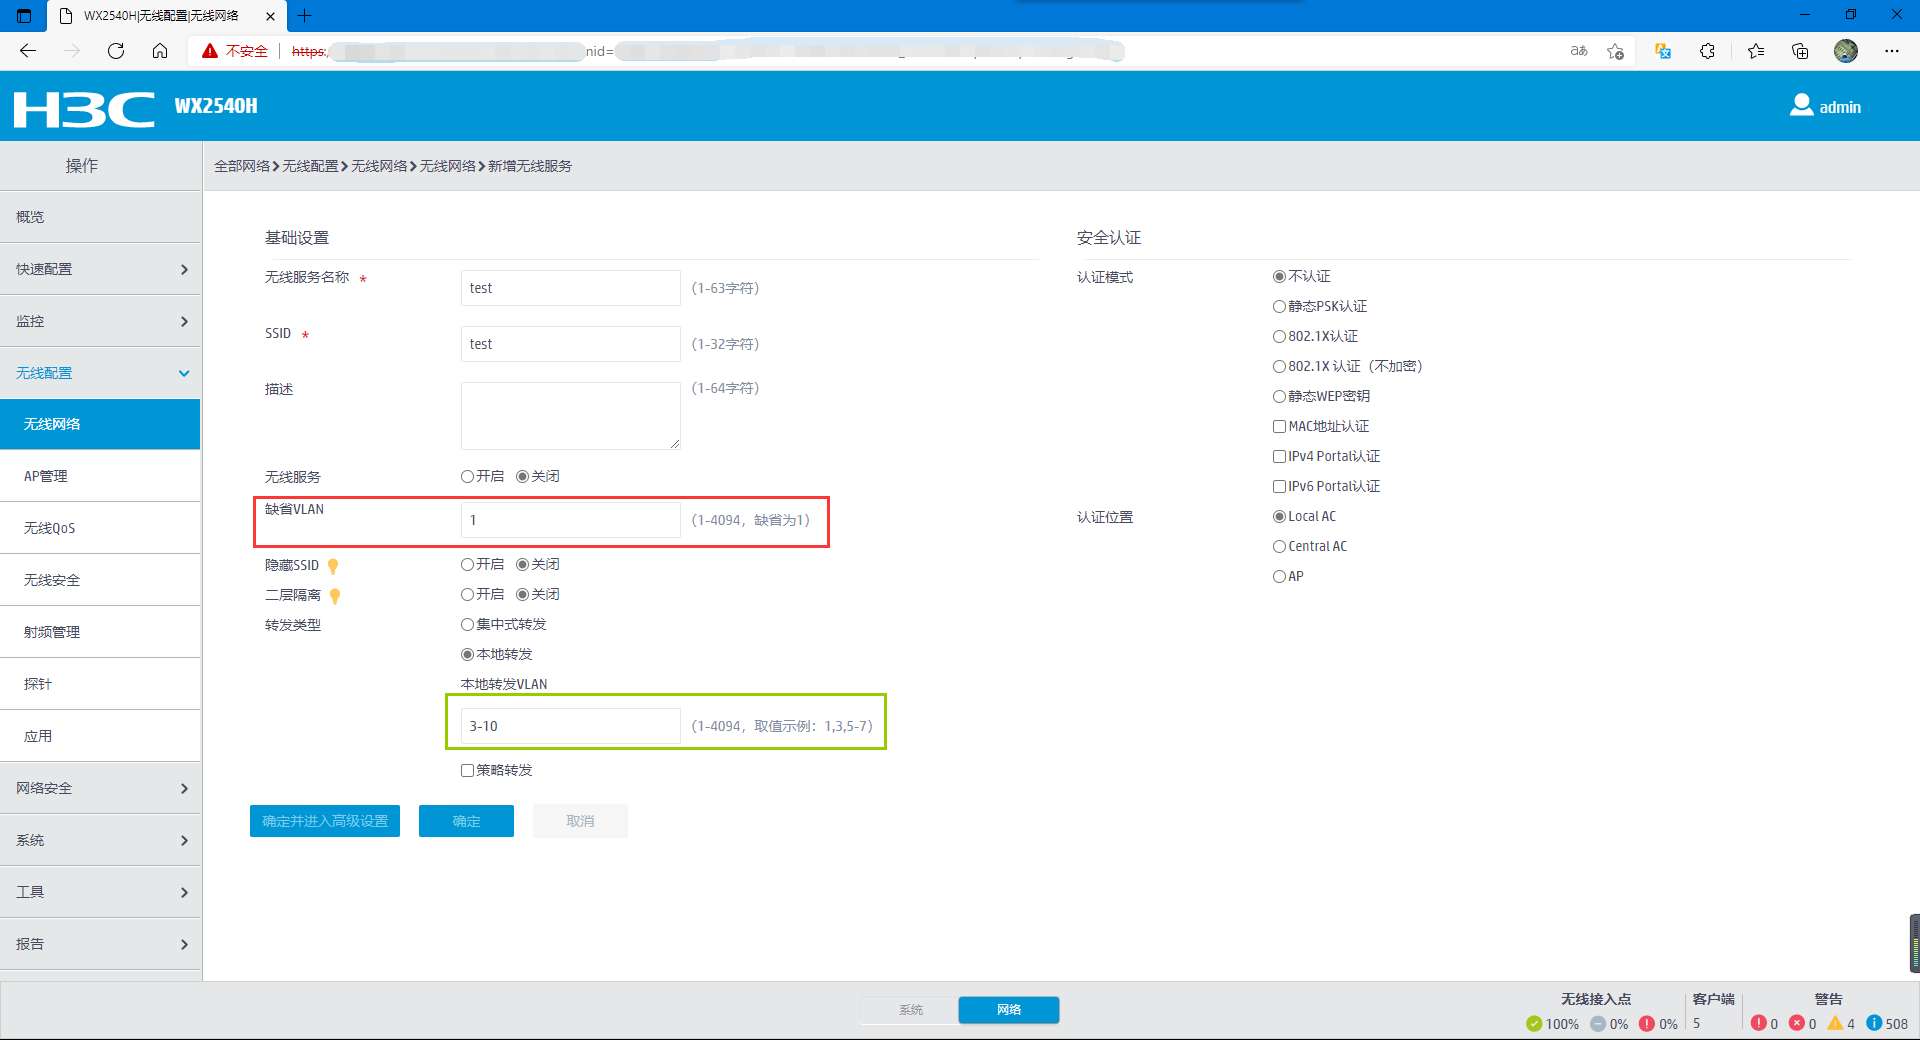Select 静态WEP密钥 authentication mode
Screen dimensions: 1920x1040
tap(1279, 397)
